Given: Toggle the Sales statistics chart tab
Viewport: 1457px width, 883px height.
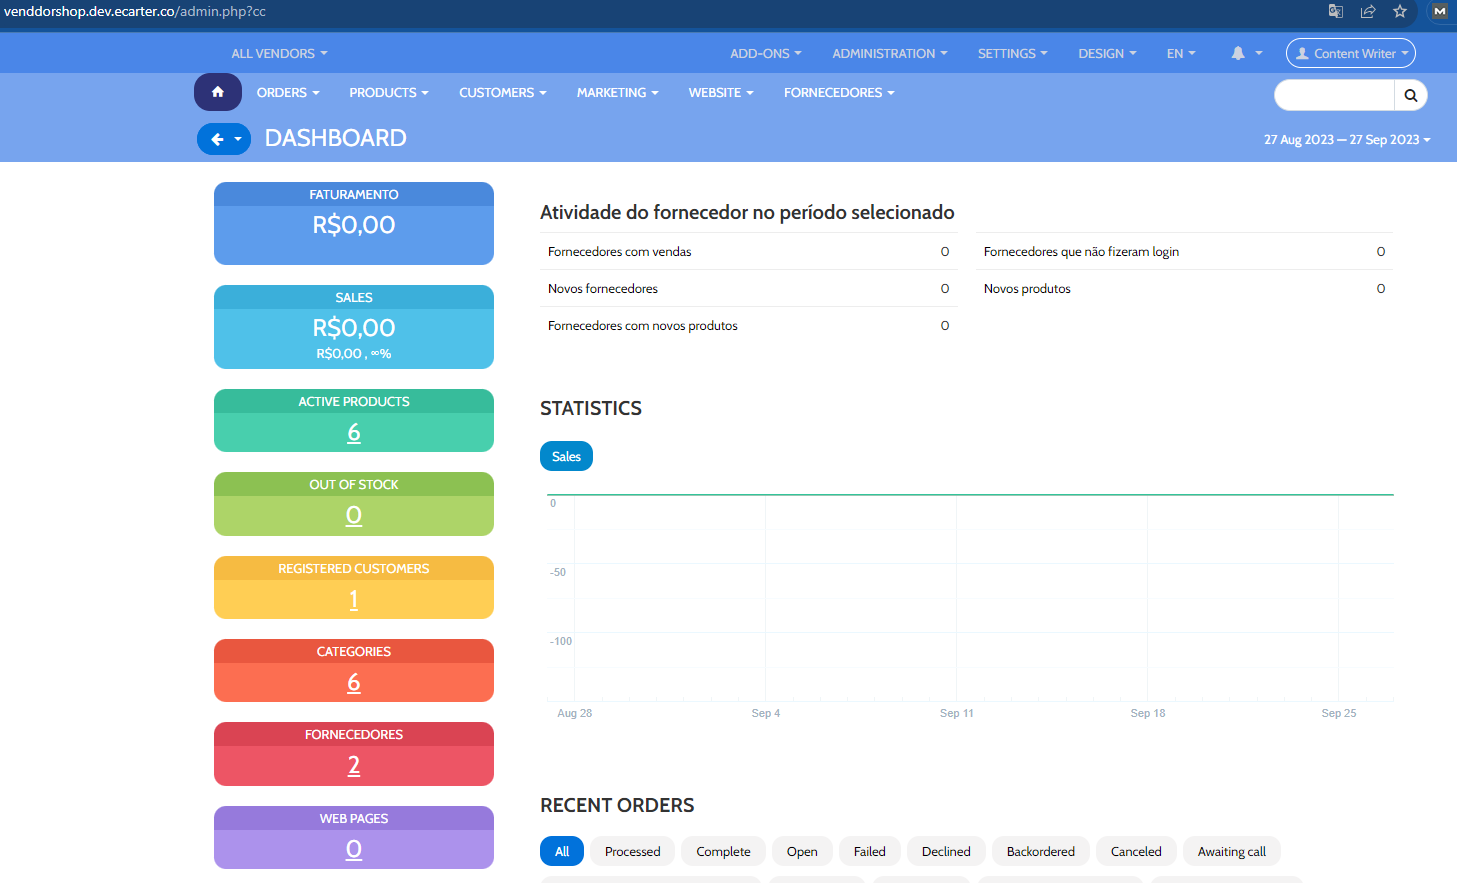Looking at the screenshot, I should [x=566, y=457].
